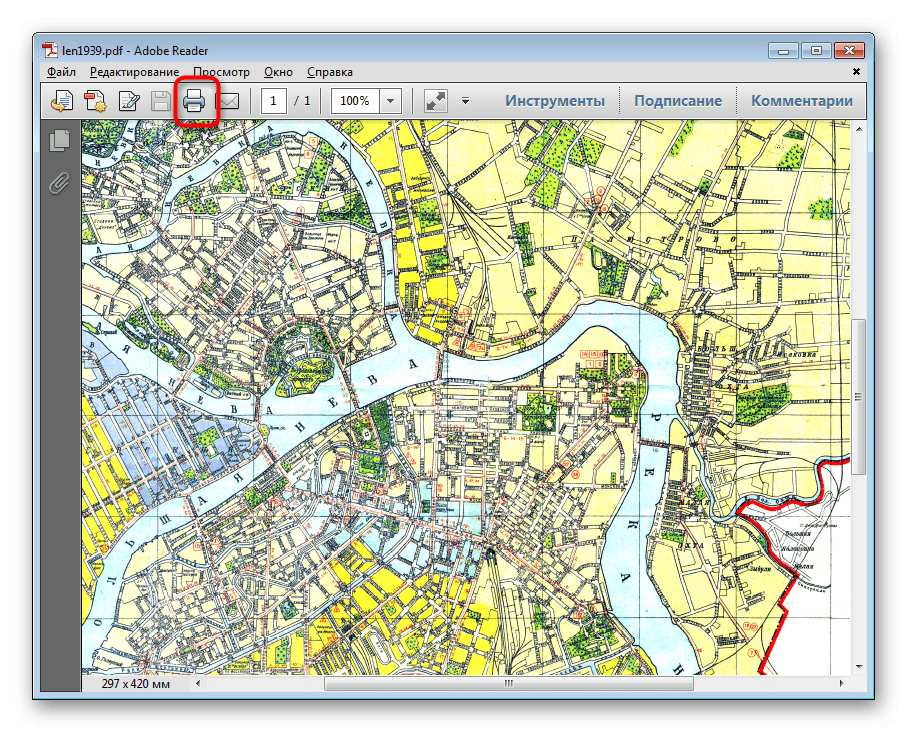Viewport: 907px width, 732px height.
Task: Open the Редактирование menu
Action: click(134, 72)
